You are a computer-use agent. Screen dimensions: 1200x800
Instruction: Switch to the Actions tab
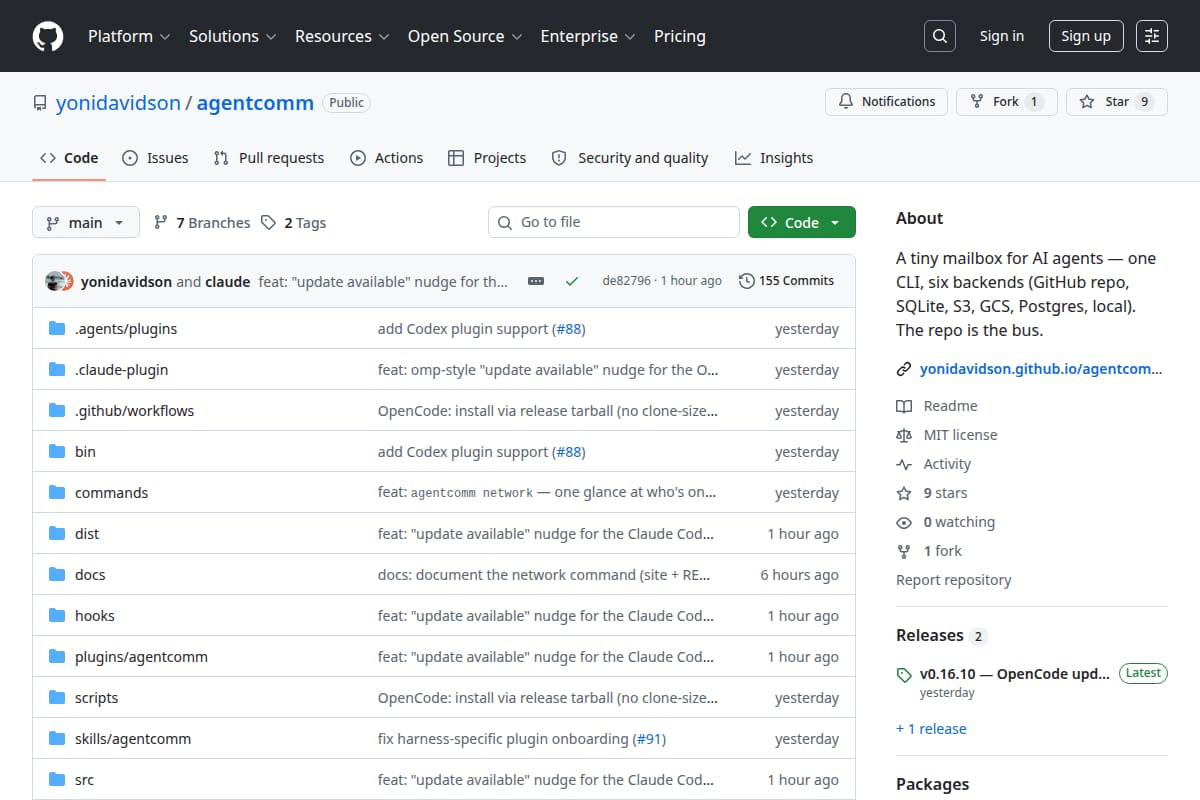[387, 158]
